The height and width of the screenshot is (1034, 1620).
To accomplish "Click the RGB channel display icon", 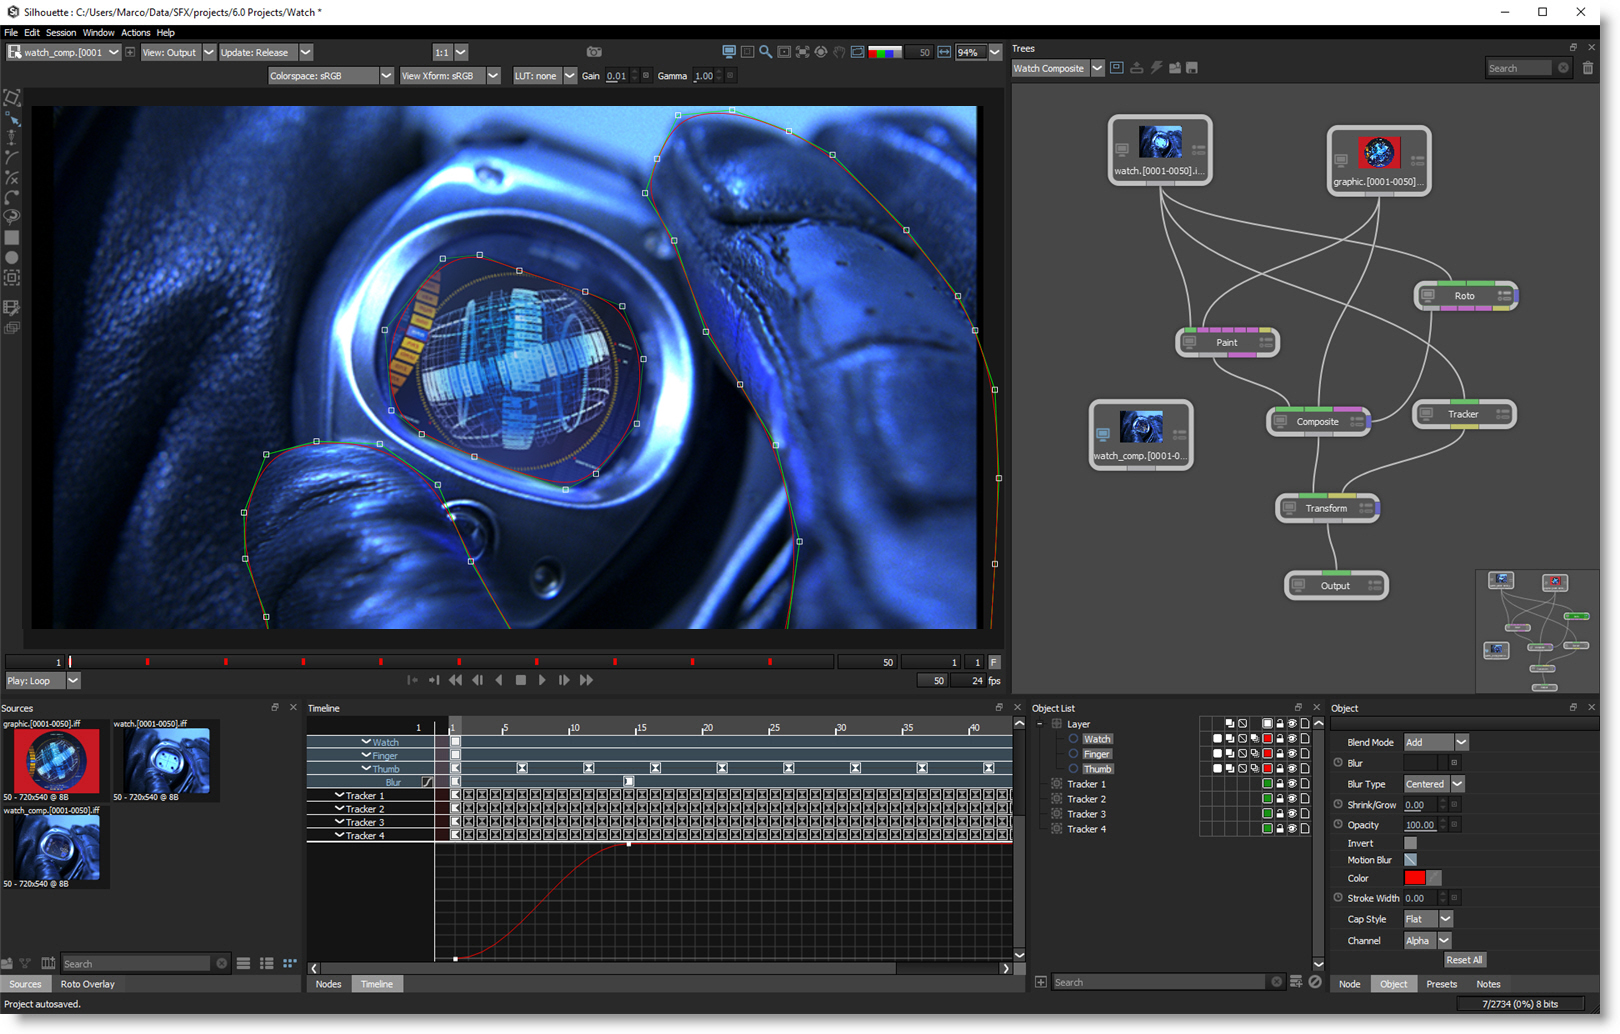I will click(x=884, y=52).
